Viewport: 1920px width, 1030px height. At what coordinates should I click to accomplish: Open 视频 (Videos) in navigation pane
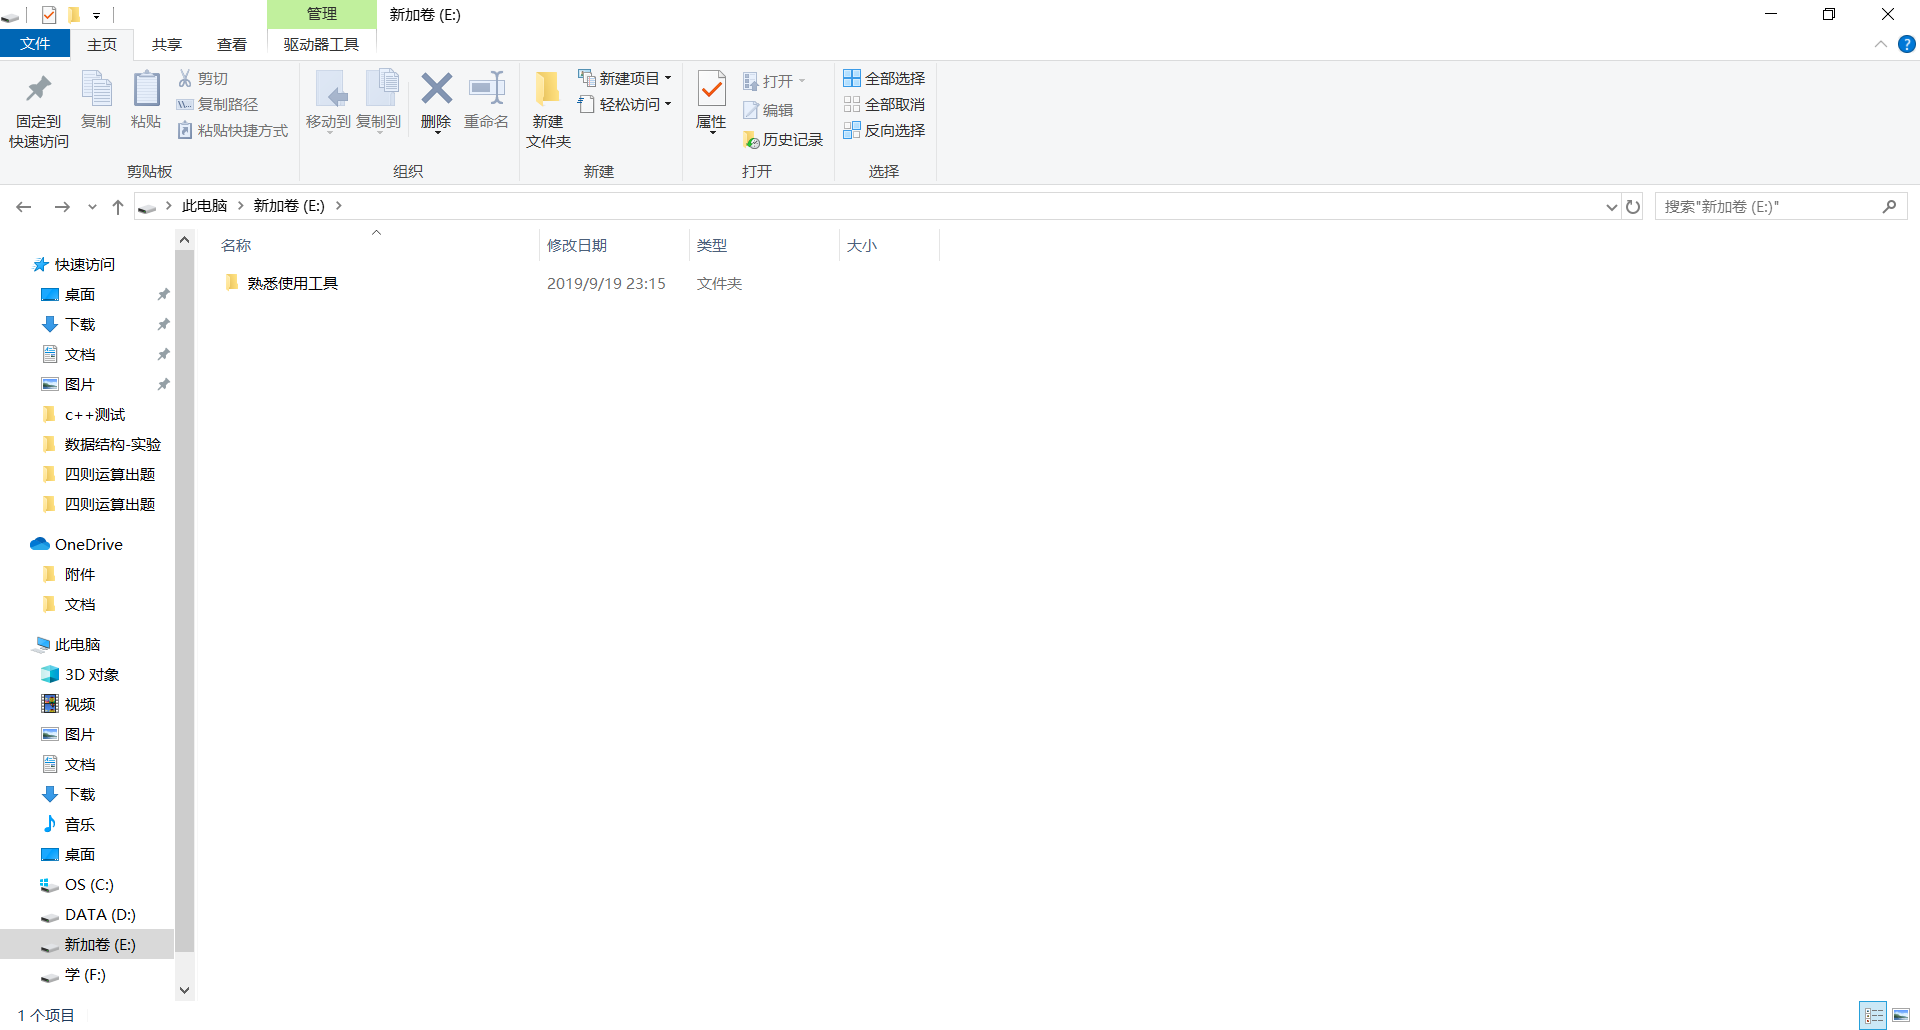(x=80, y=705)
